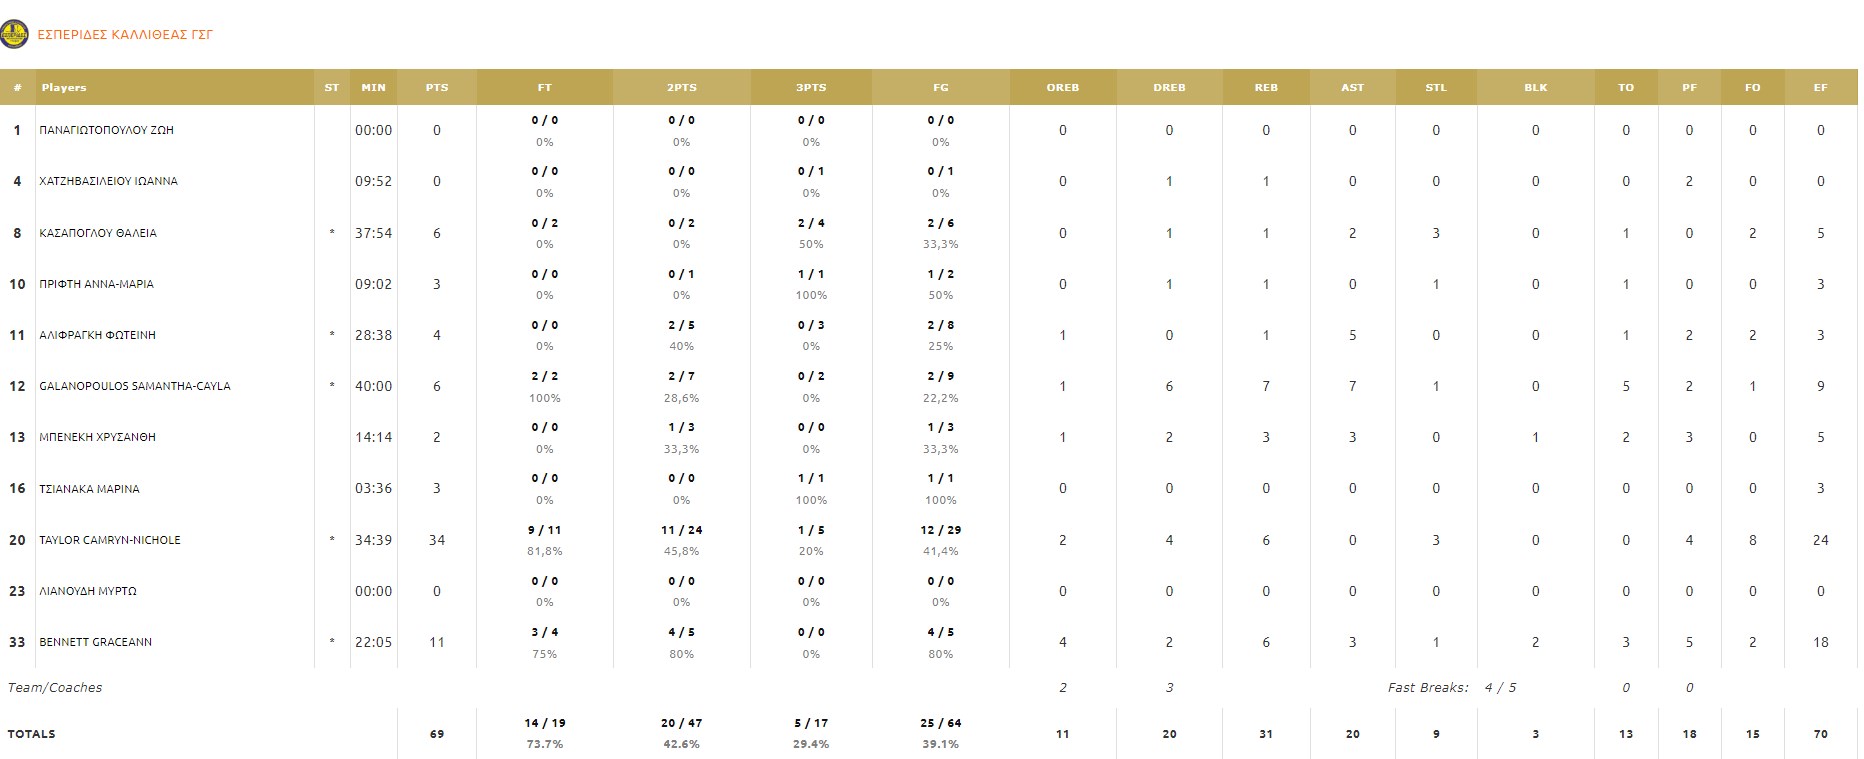Click the FT column header
This screenshot has width=1864, height=759.
pos(544,88)
